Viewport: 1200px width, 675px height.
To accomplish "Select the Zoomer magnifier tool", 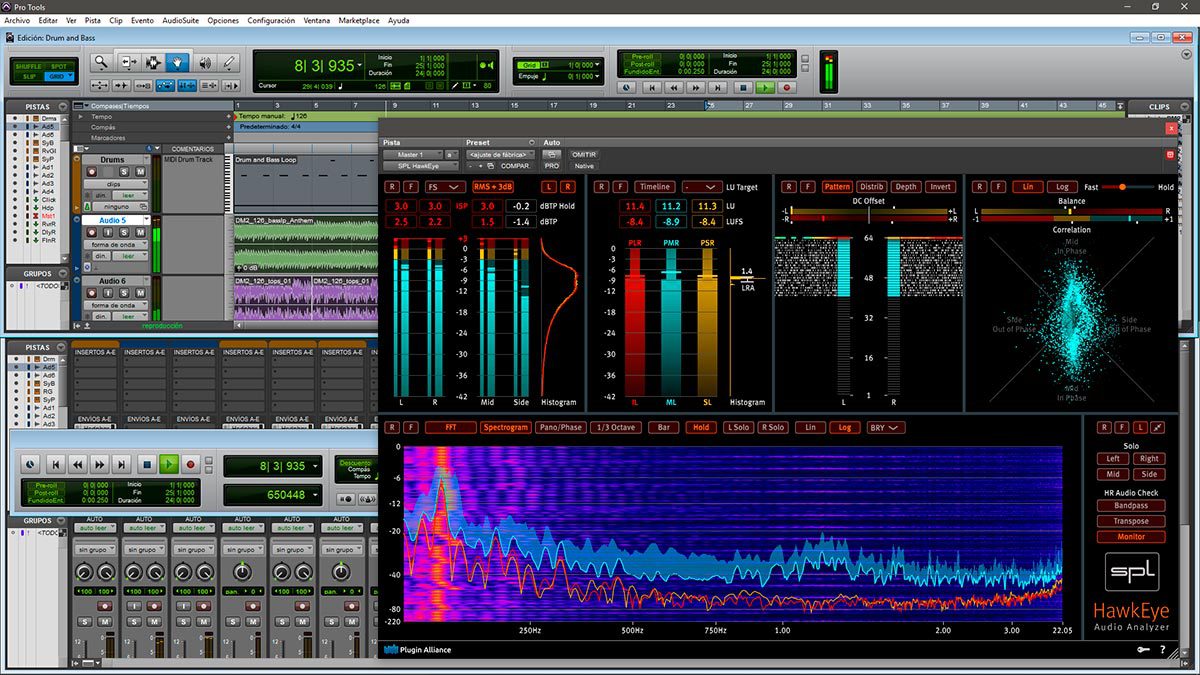I will click(x=101, y=62).
